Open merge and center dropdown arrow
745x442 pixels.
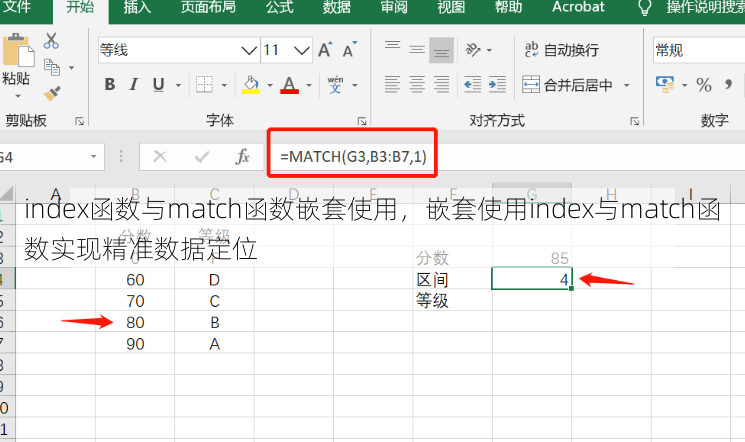click(x=627, y=86)
